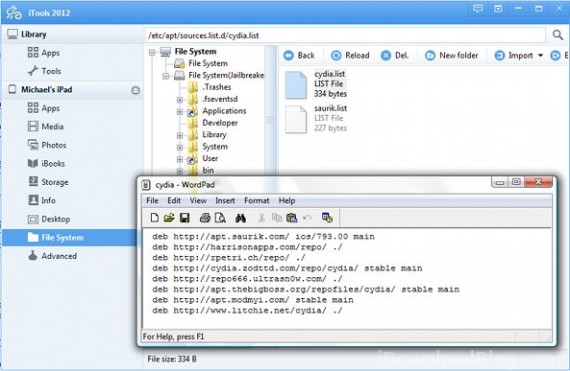Save the cydia document in WordPad
The image size is (570, 371).
185,218
